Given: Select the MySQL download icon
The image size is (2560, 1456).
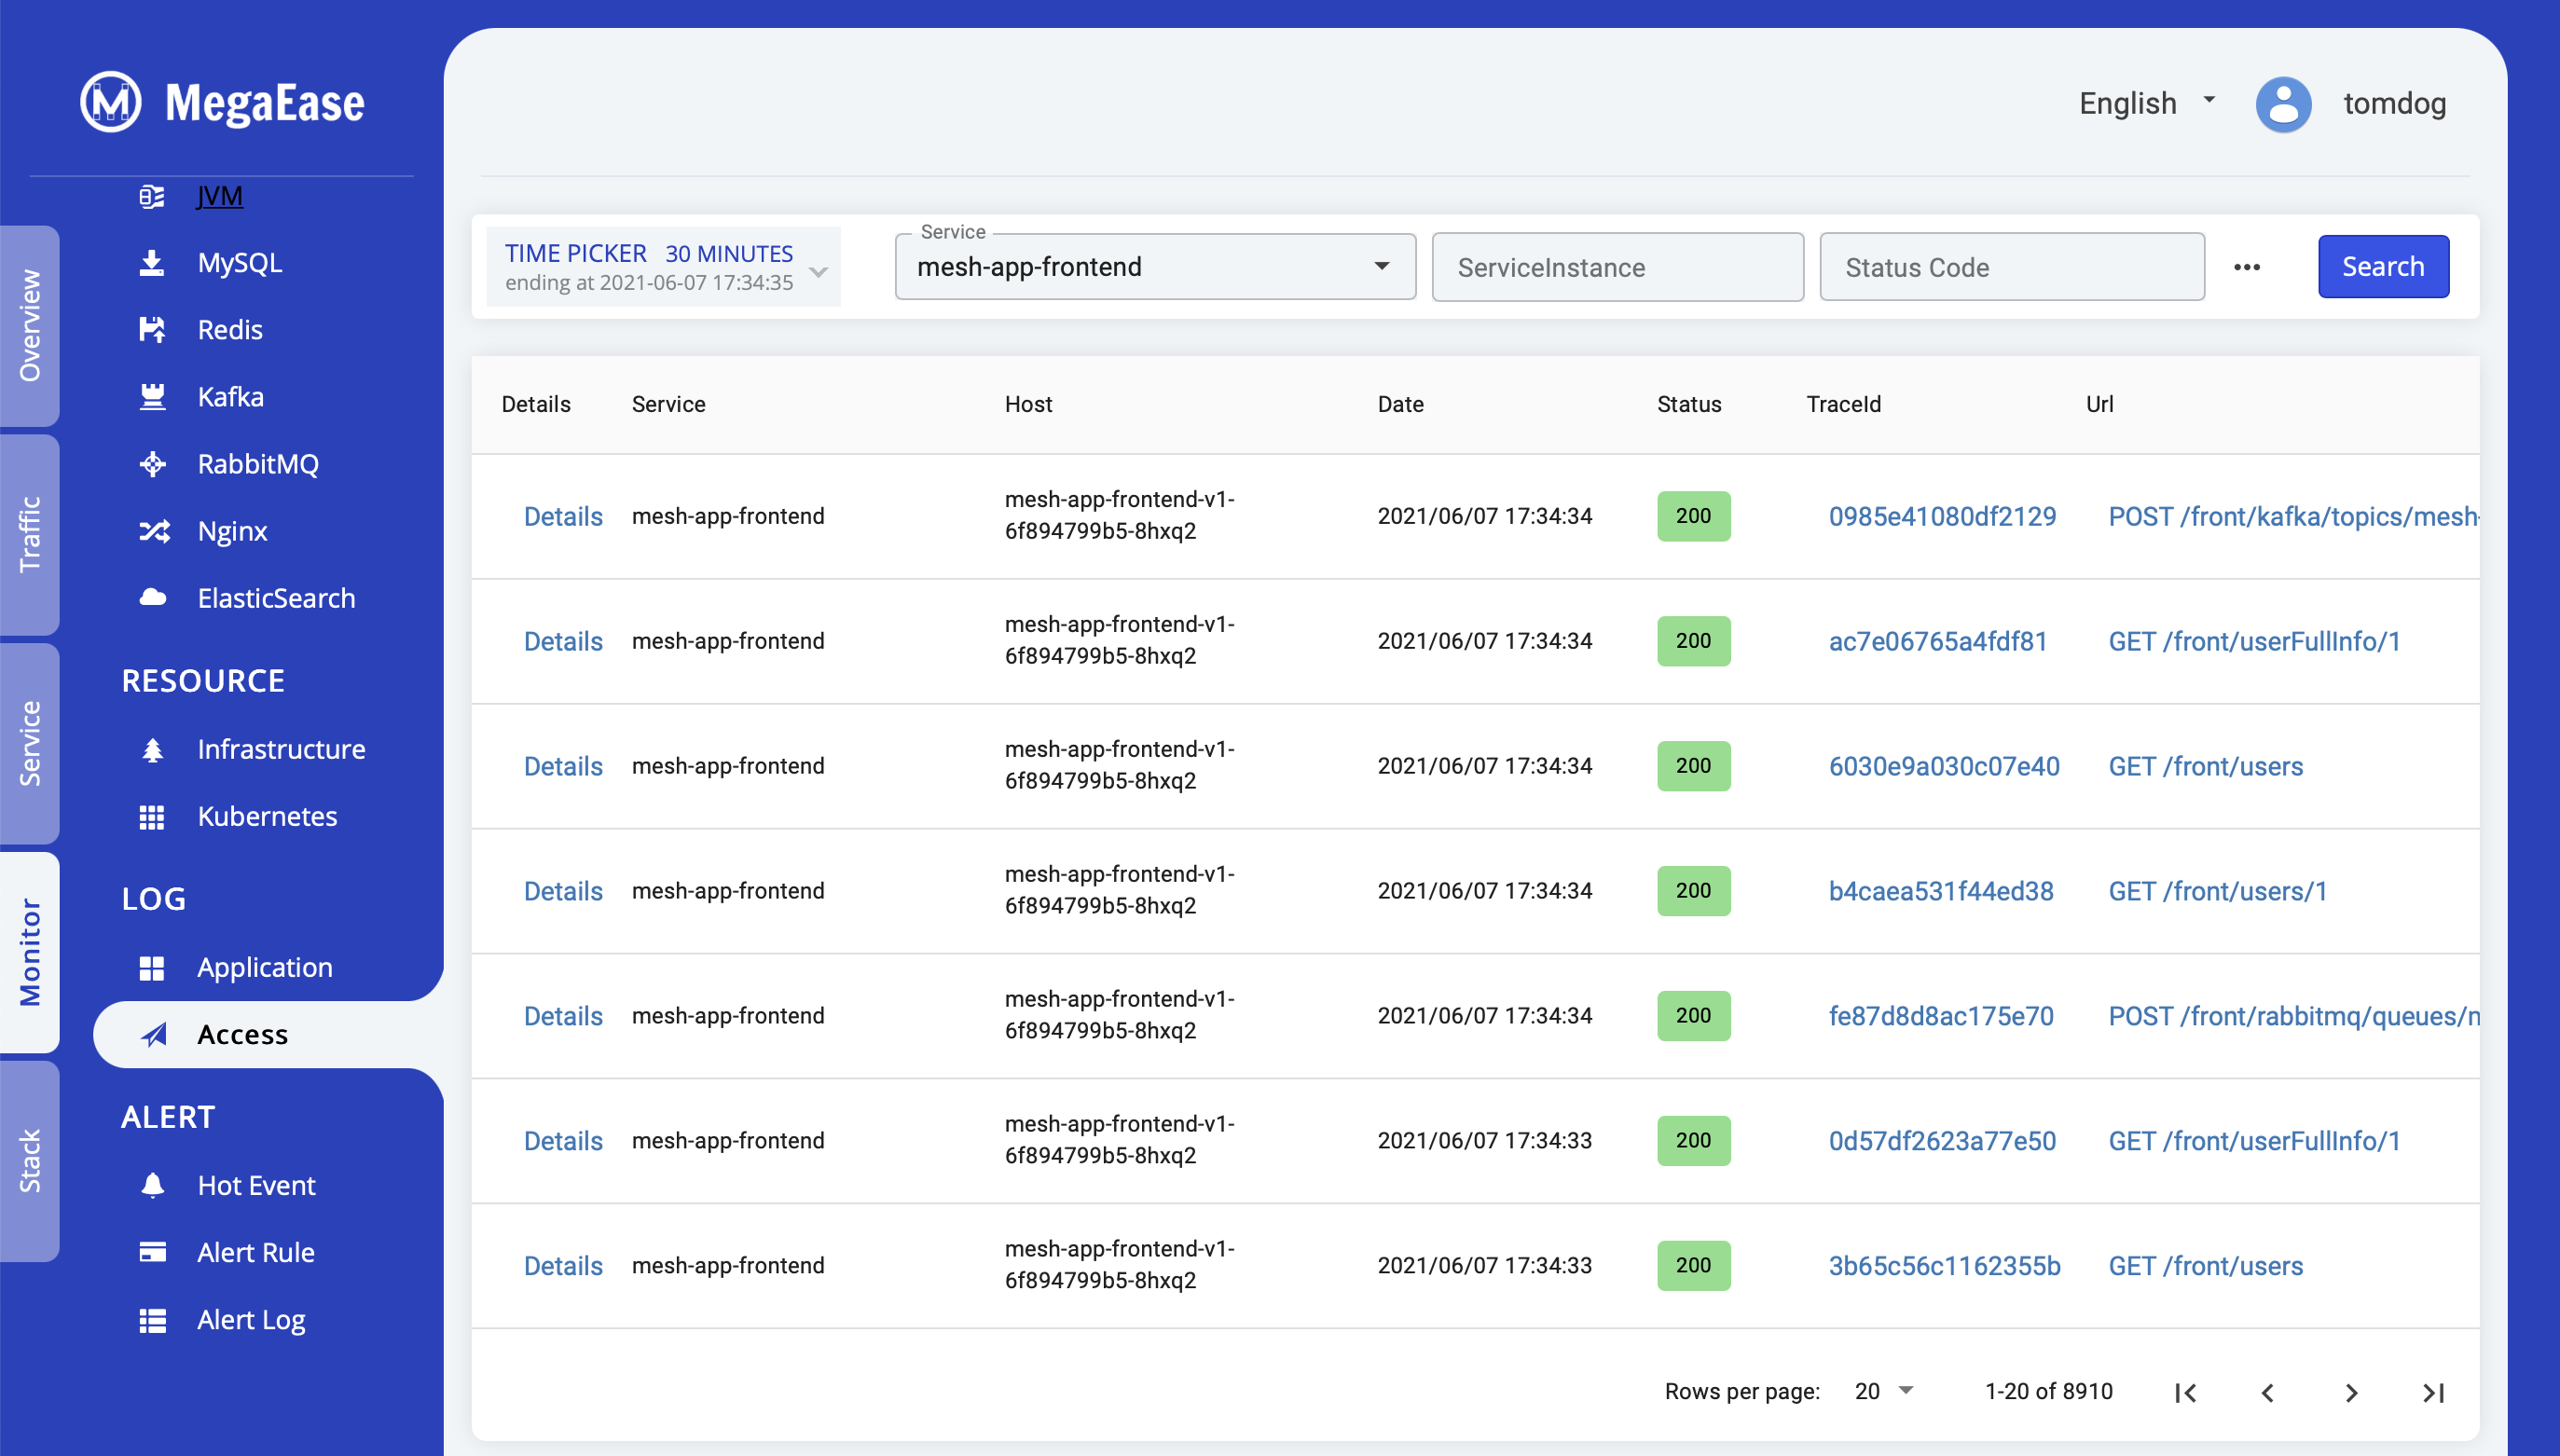Looking at the screenshot, I should 152,263.
